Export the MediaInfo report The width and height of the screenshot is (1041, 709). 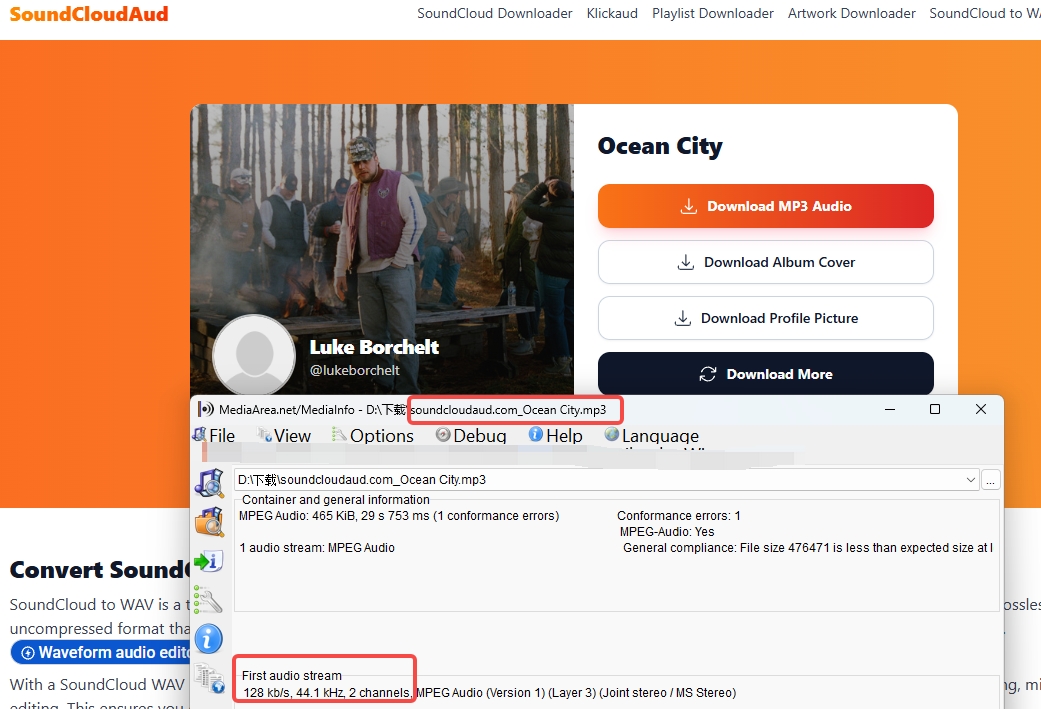(210, 561)
